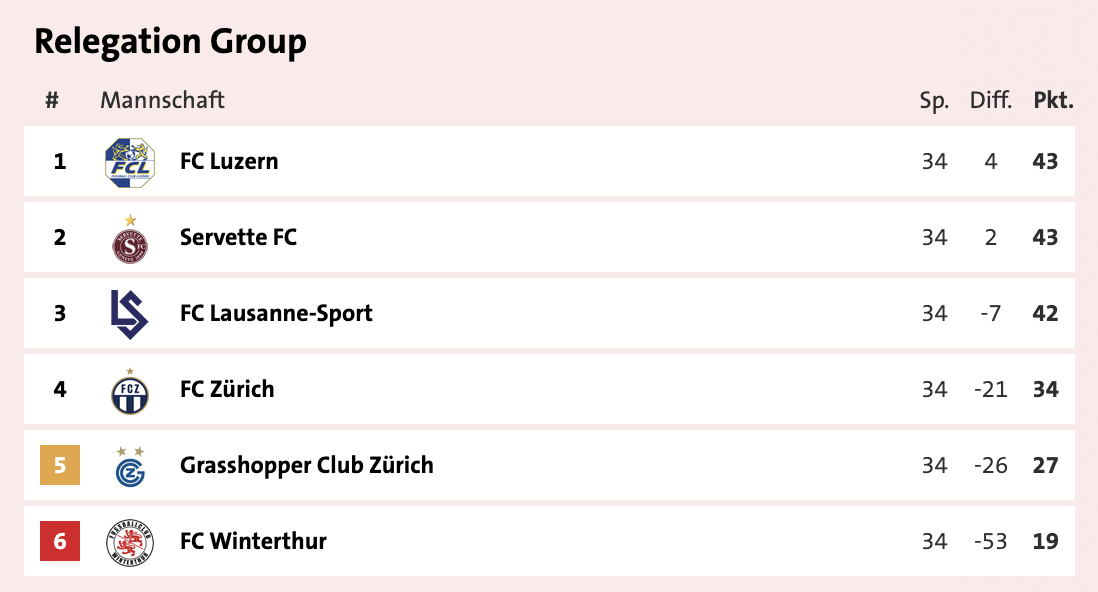Select Grasshopper Club Zürich team name
Screen dimensions: 1098x592
click(x=307, y=465)
